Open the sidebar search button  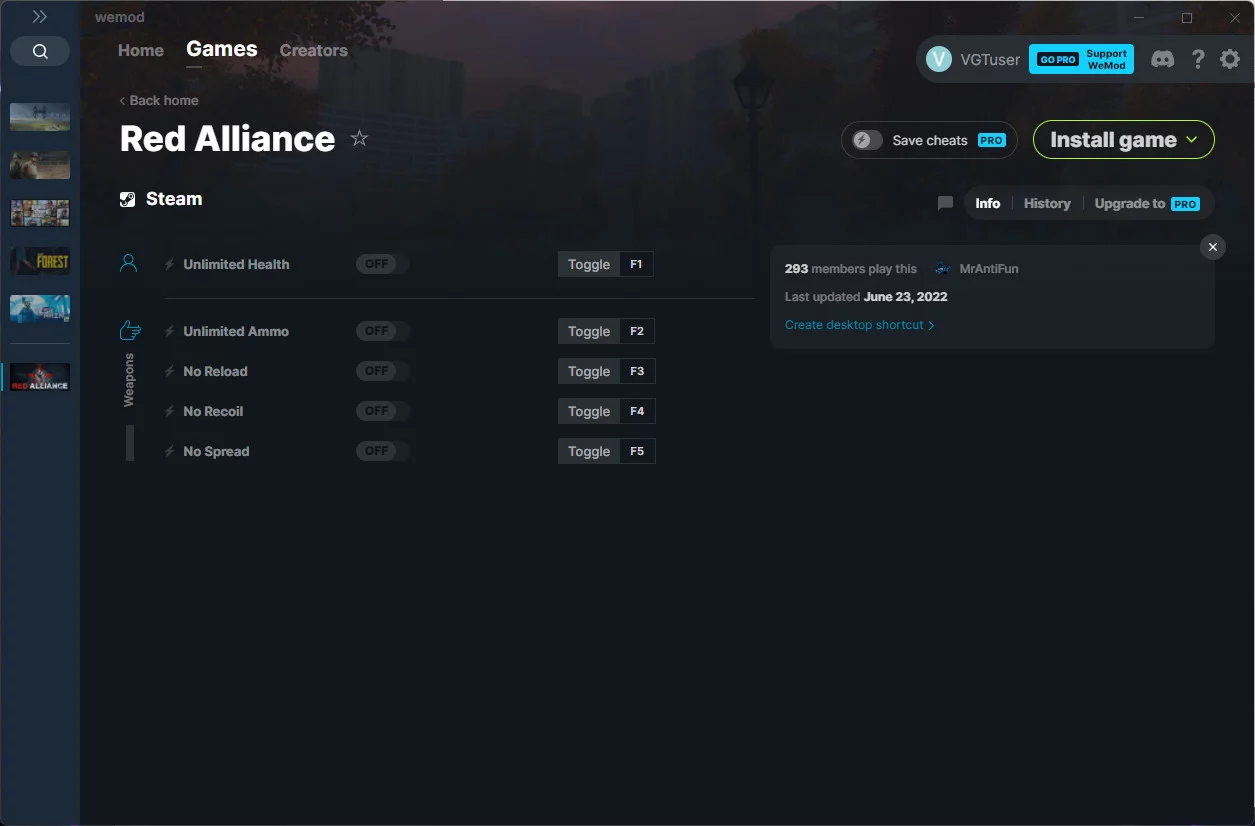point(40,51)
